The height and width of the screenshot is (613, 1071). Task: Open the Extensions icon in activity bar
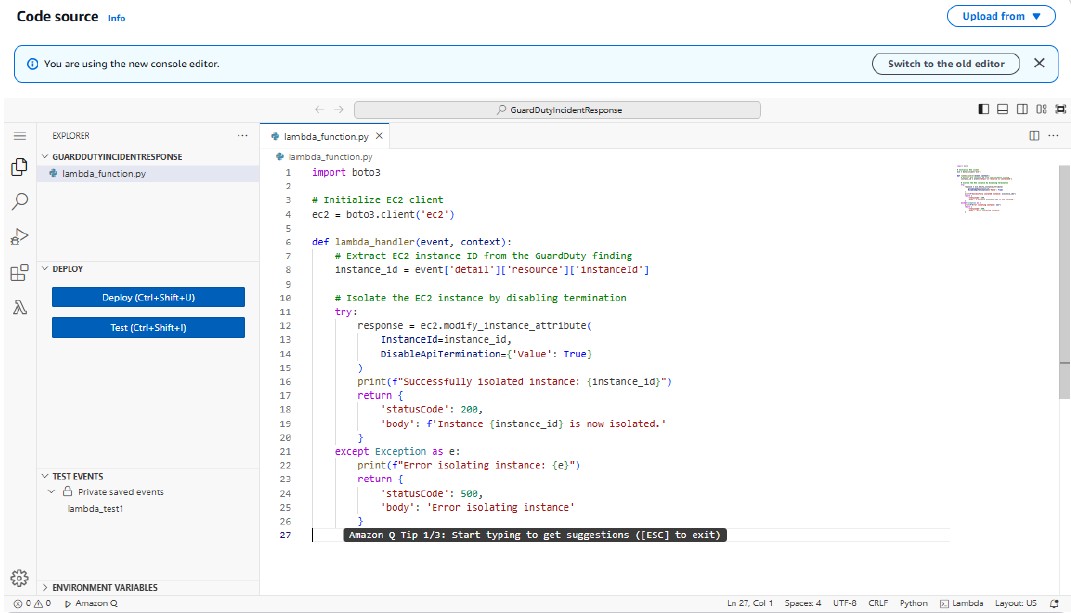tap(20, 273)
